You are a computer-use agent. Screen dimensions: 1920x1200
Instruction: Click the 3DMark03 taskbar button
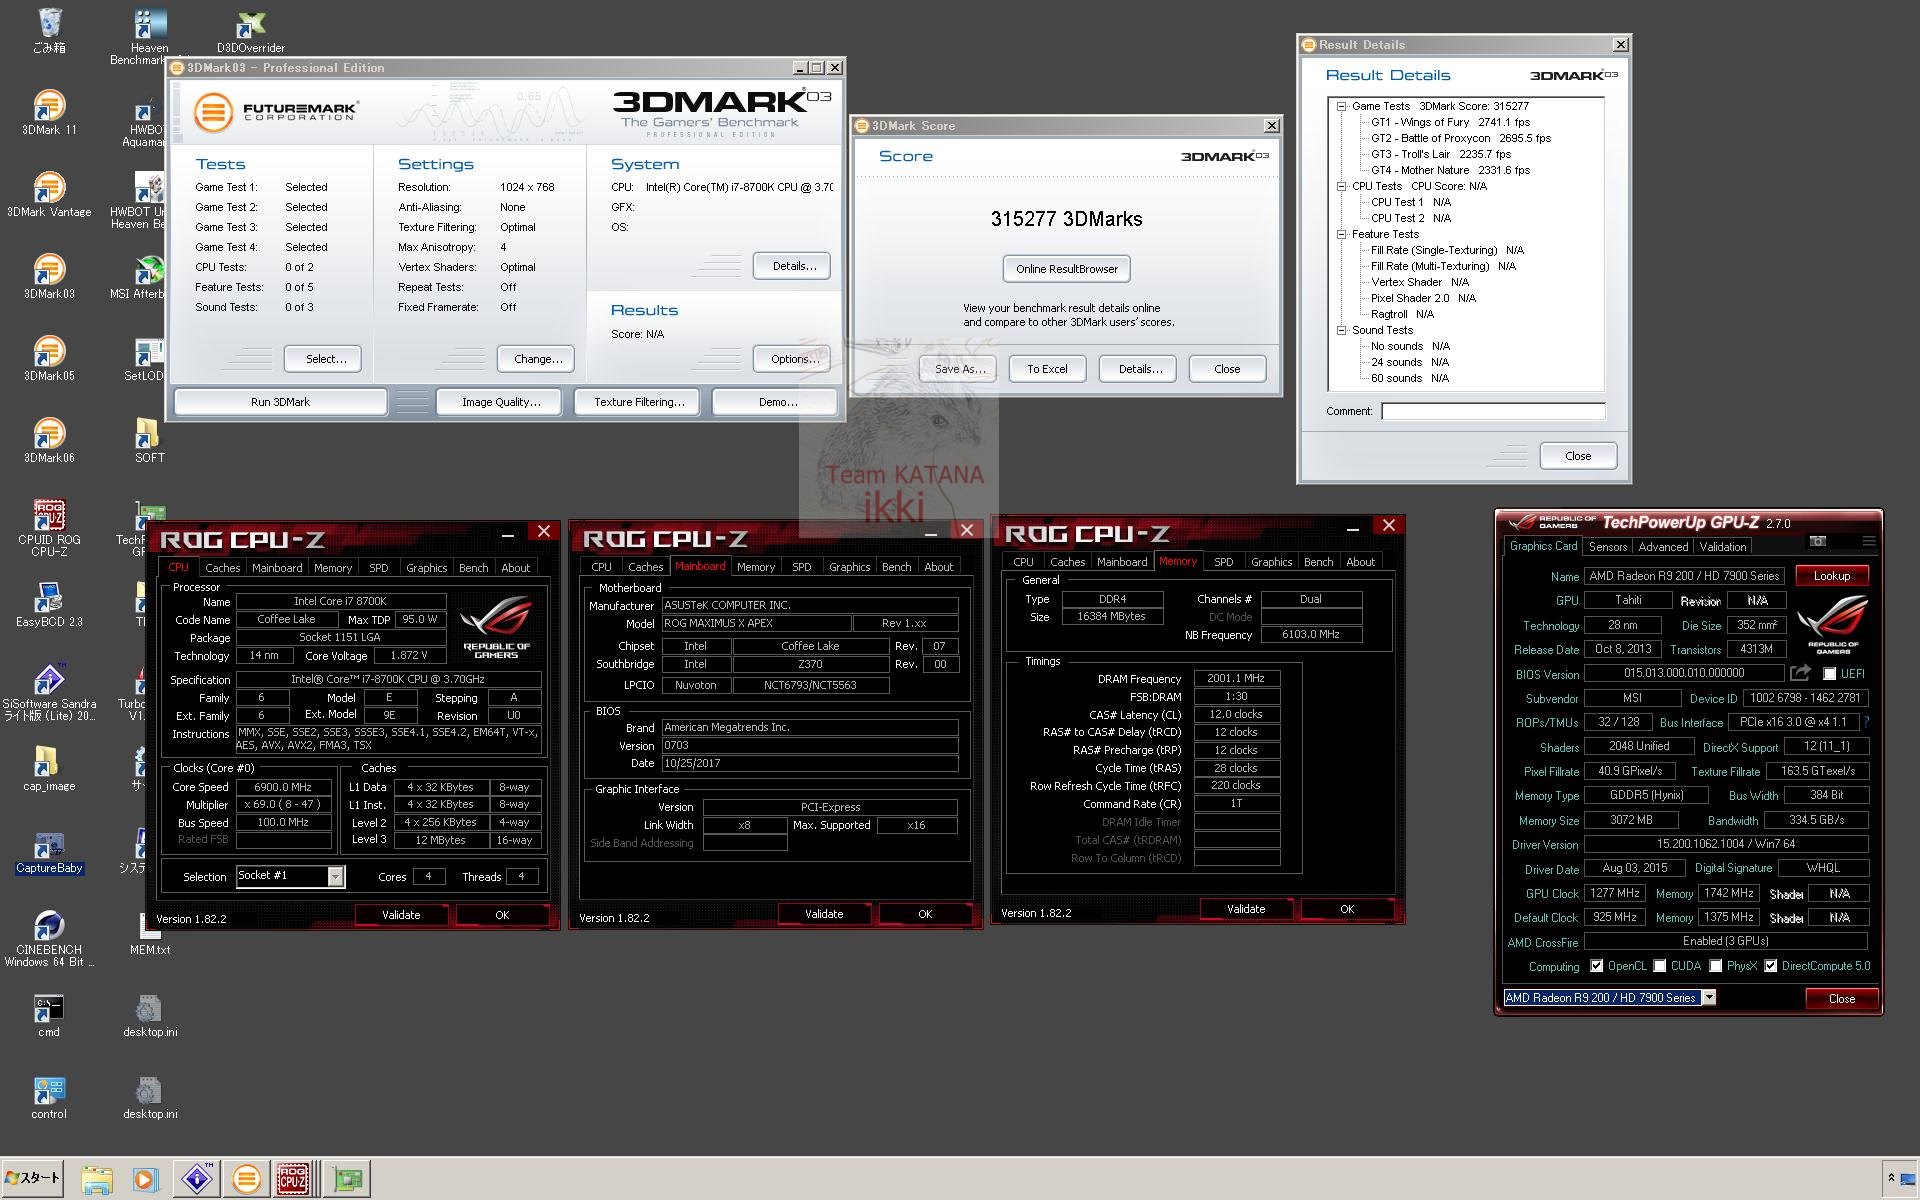[246, 1179]
